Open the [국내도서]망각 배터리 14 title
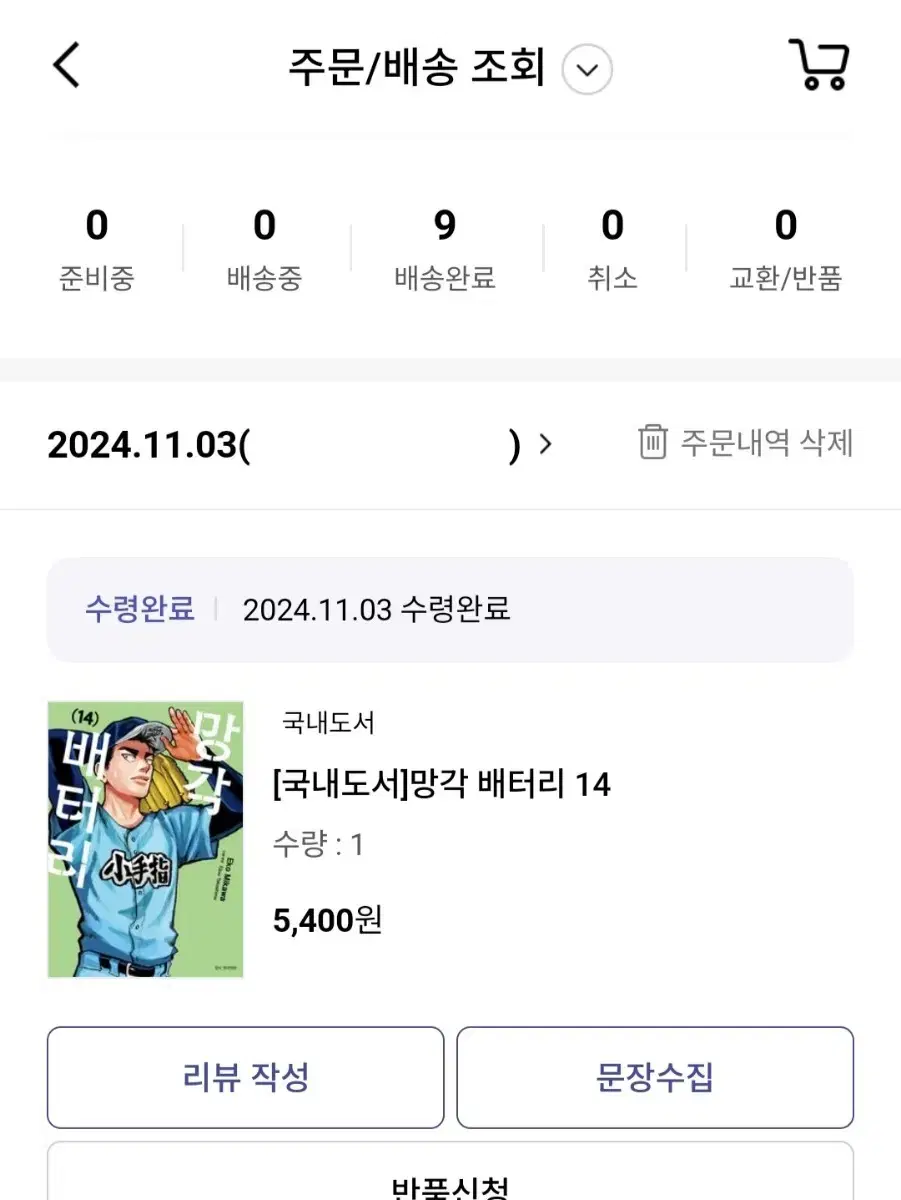 [441, 784]
